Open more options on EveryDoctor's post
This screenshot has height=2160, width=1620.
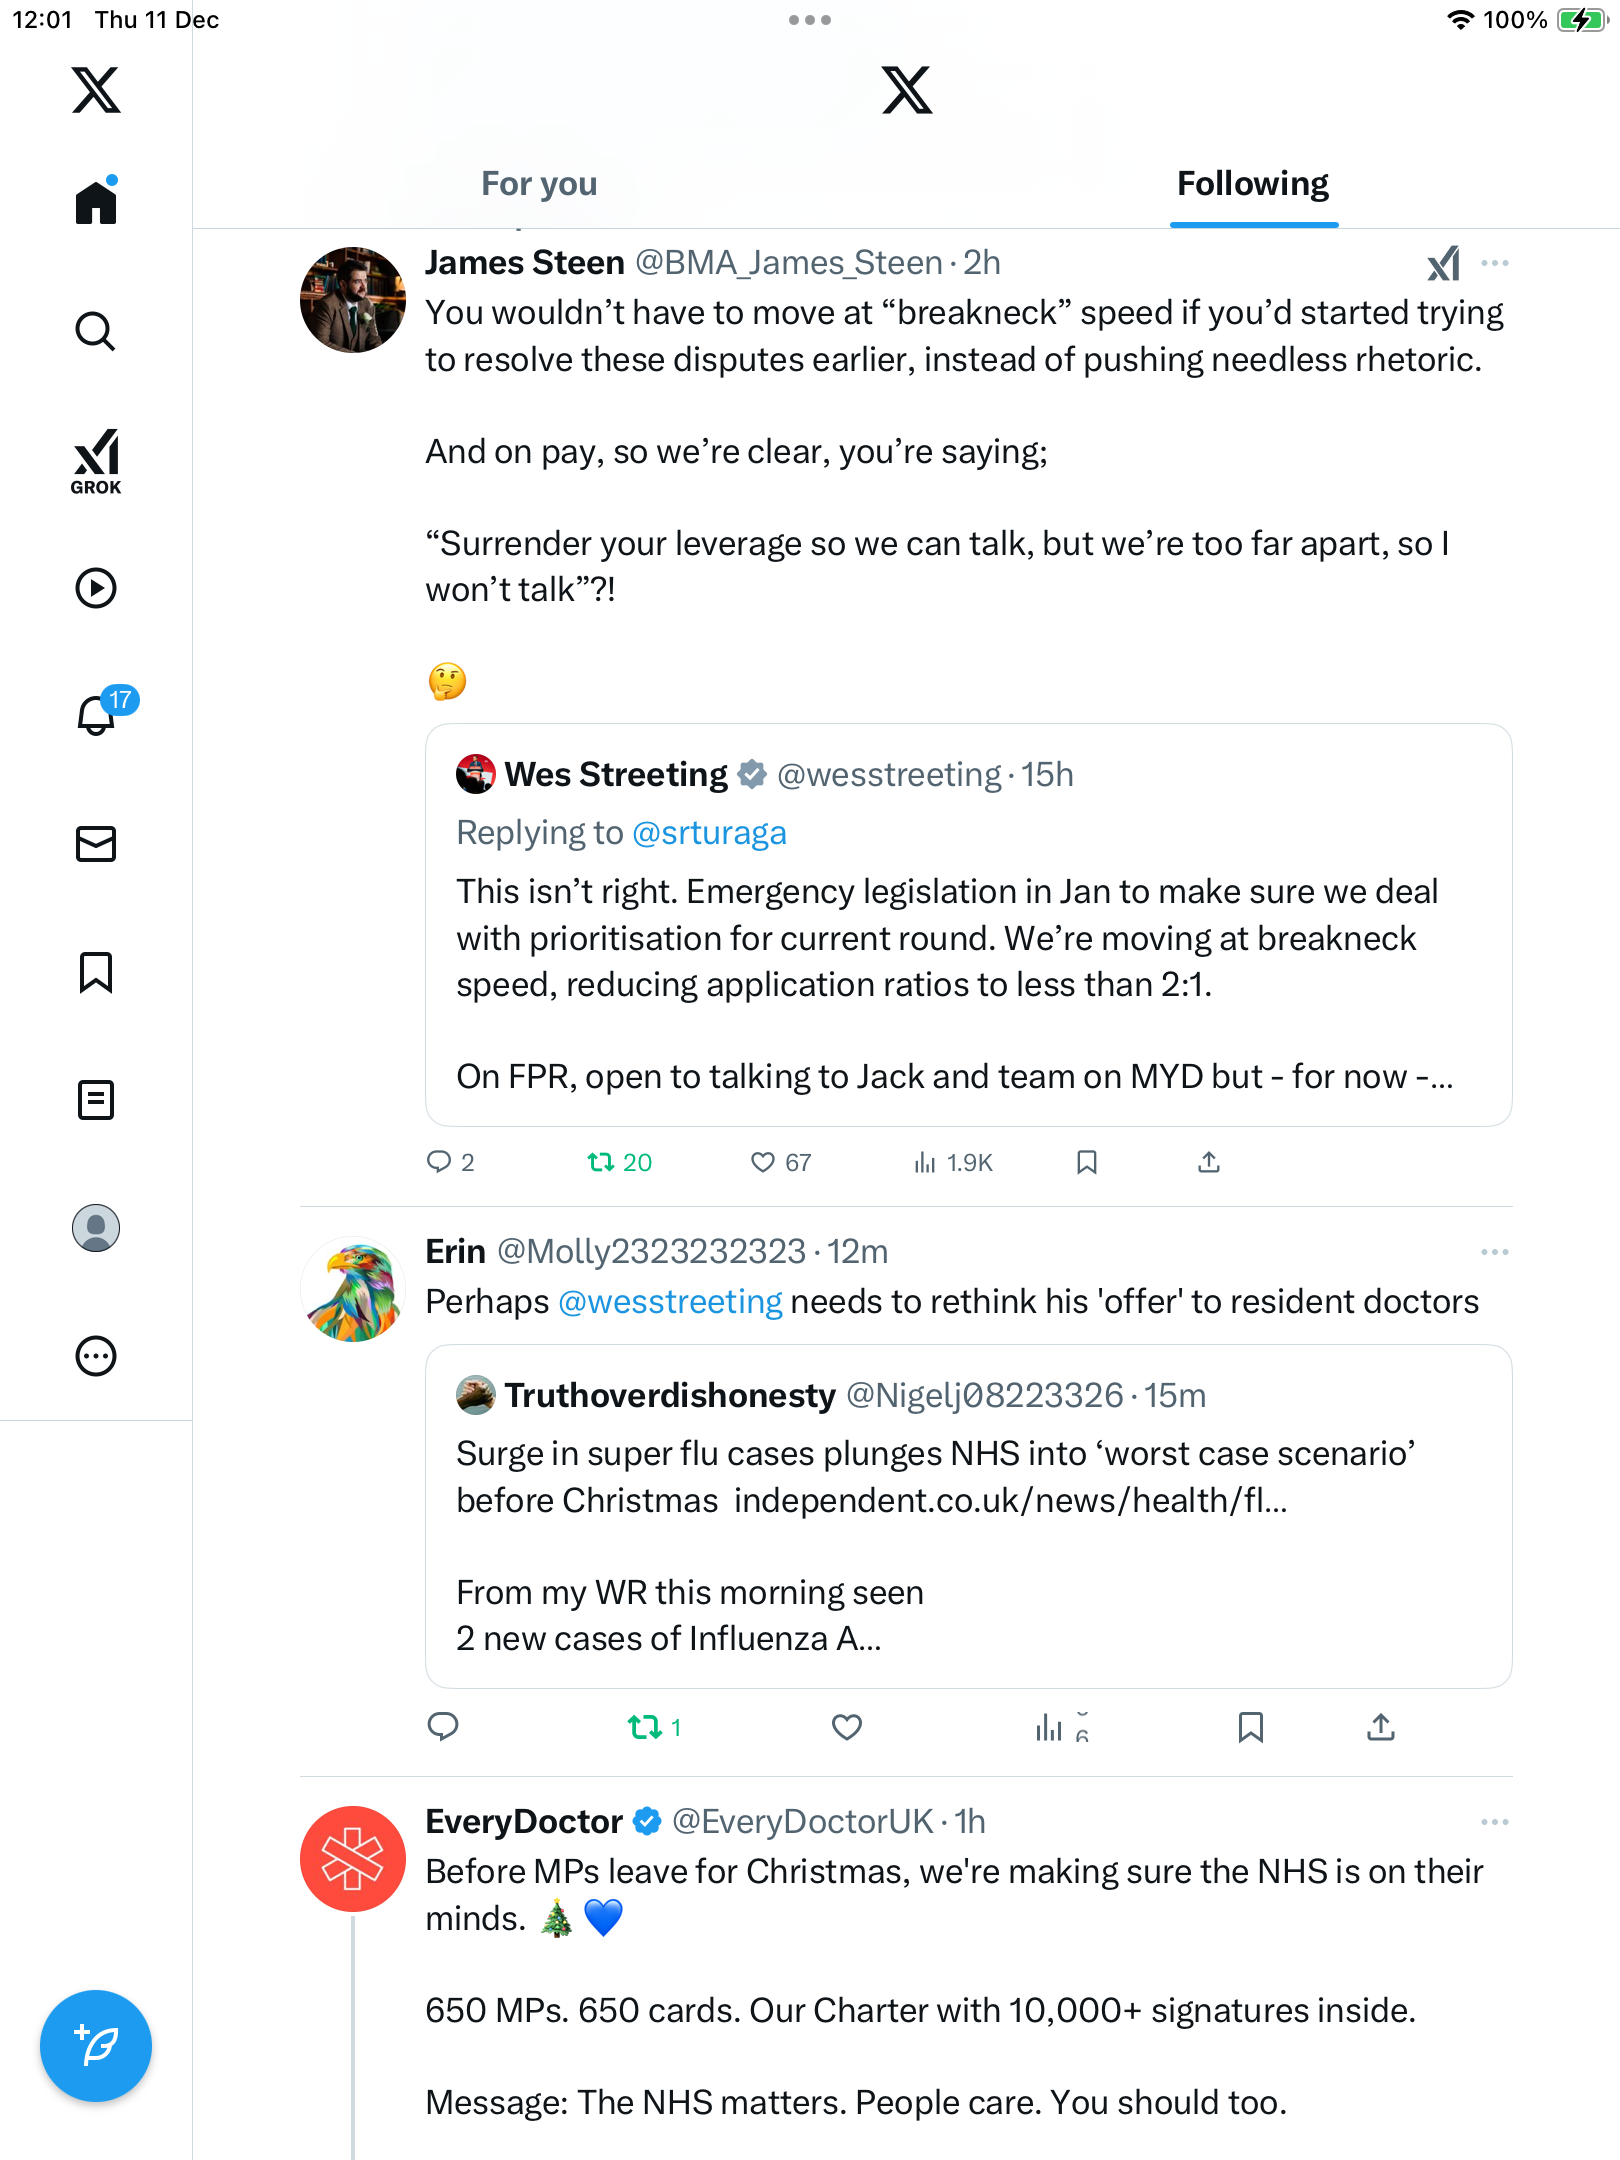point(1495,1822)
